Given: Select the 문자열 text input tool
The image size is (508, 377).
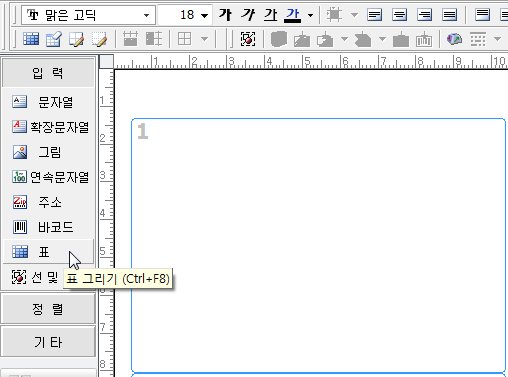Looking at the screenshot, I should point(48,102).
